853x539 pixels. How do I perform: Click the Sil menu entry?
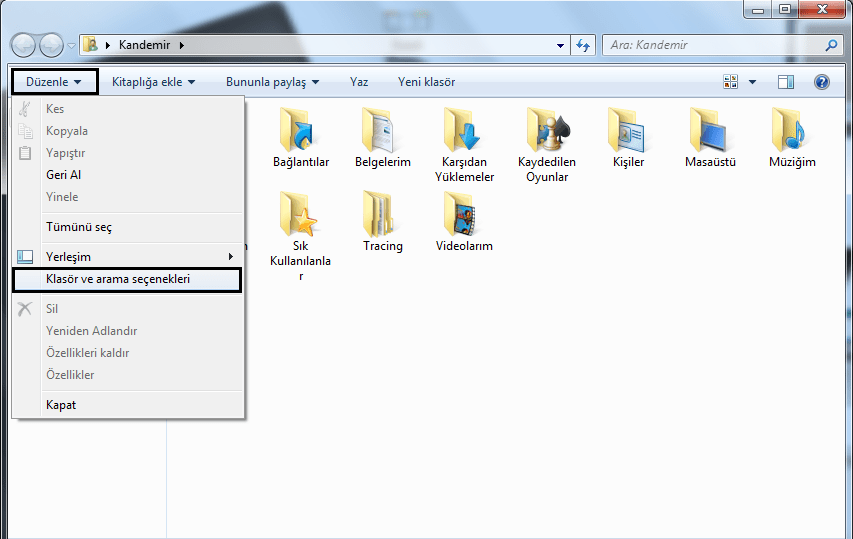tap(128, 309)
